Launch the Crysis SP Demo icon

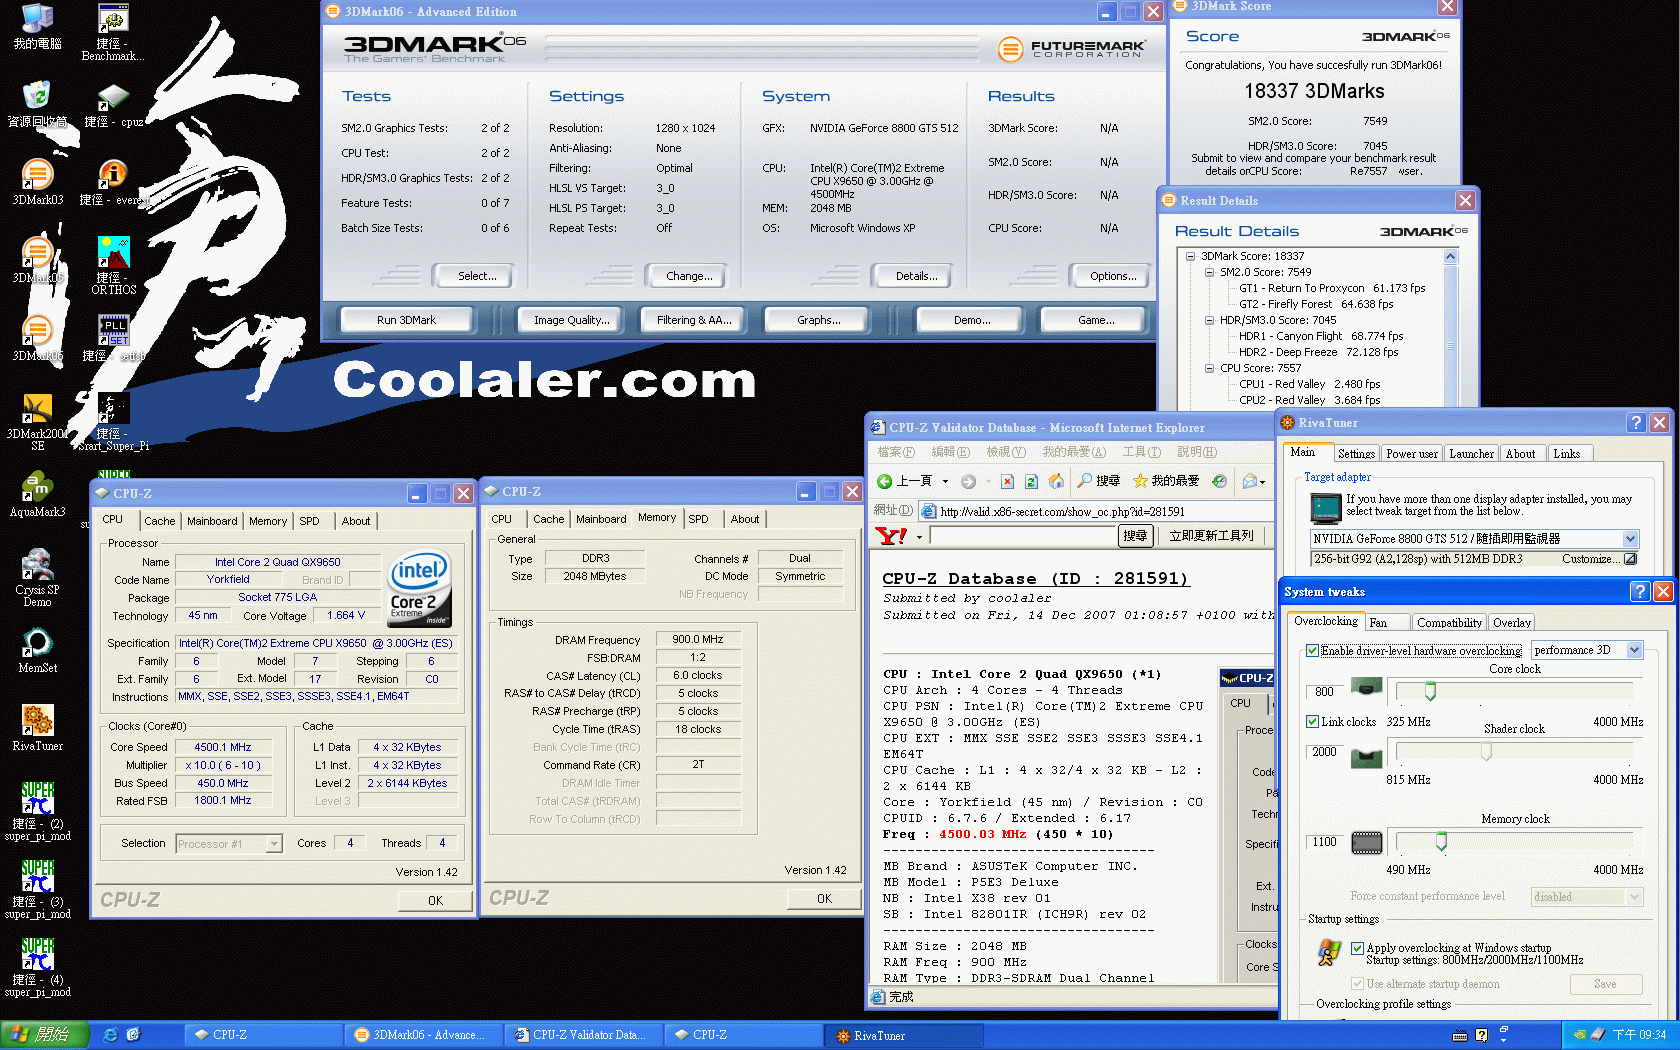37,565
